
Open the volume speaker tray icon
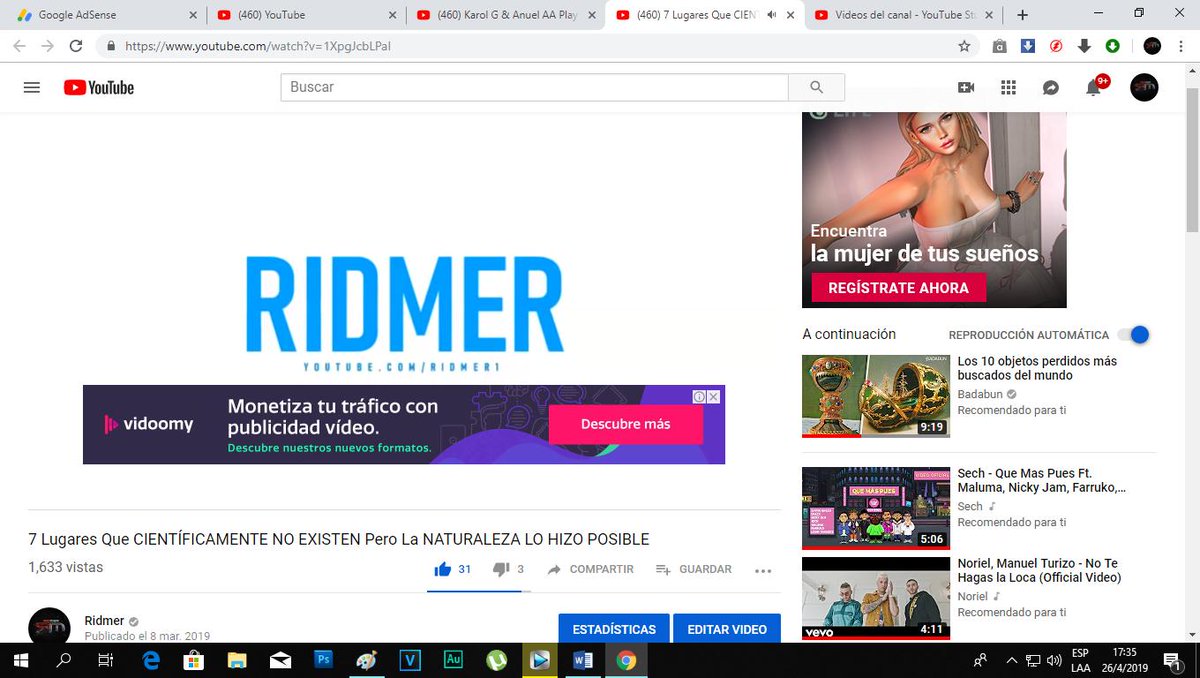pos(1054,660)
